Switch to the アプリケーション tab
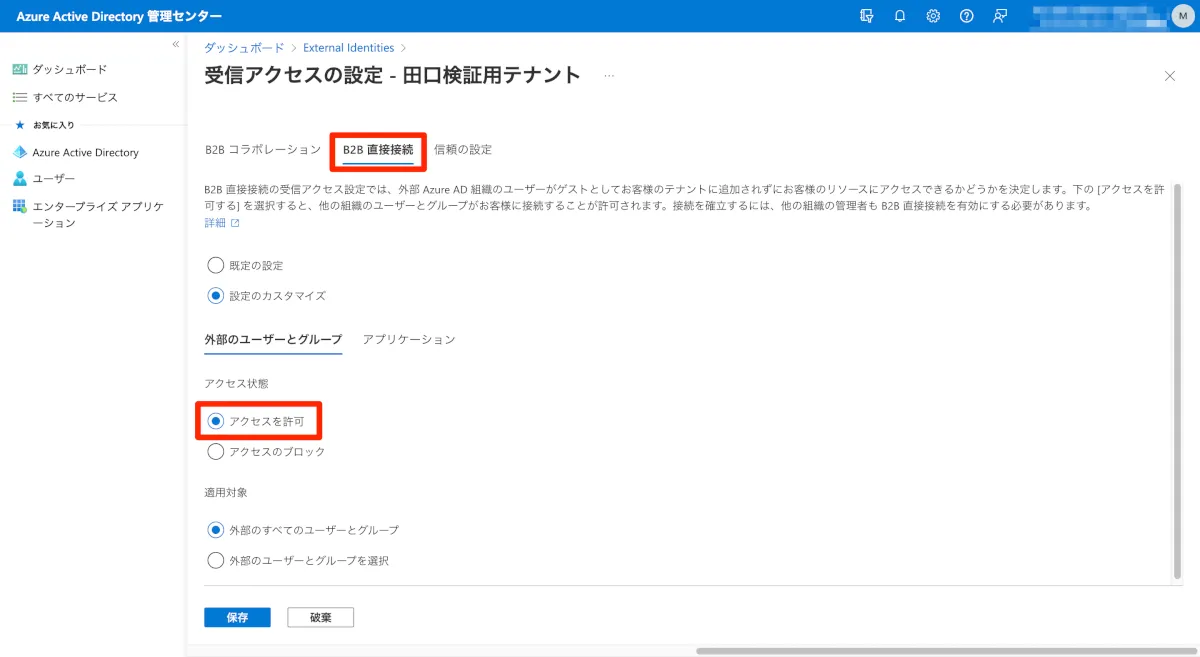This screenshot has width=1200, height=657. (x=409, y=340)
